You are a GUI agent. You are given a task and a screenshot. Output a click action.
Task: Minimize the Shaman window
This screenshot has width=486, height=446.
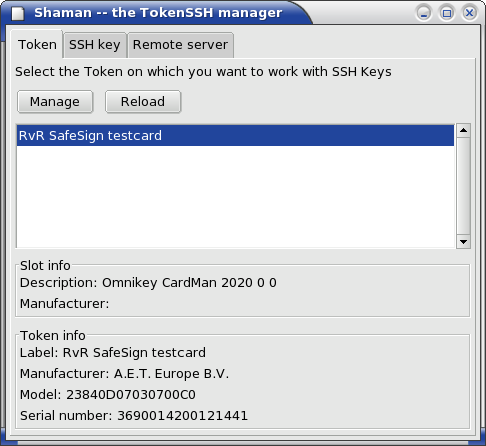coord(424,13)
